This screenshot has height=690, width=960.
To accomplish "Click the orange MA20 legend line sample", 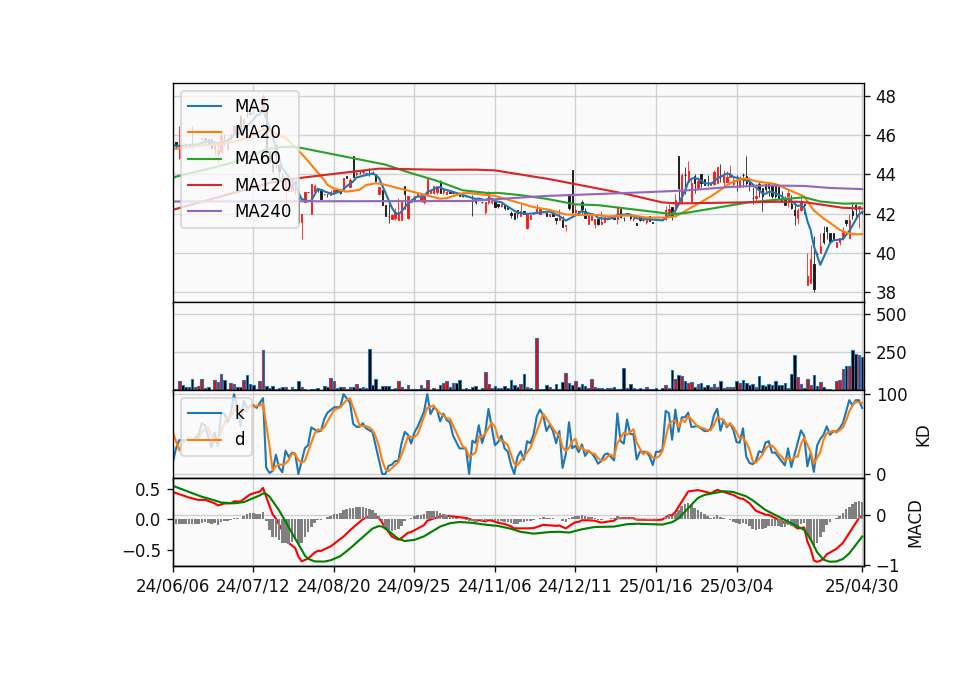I will point(204,132).
